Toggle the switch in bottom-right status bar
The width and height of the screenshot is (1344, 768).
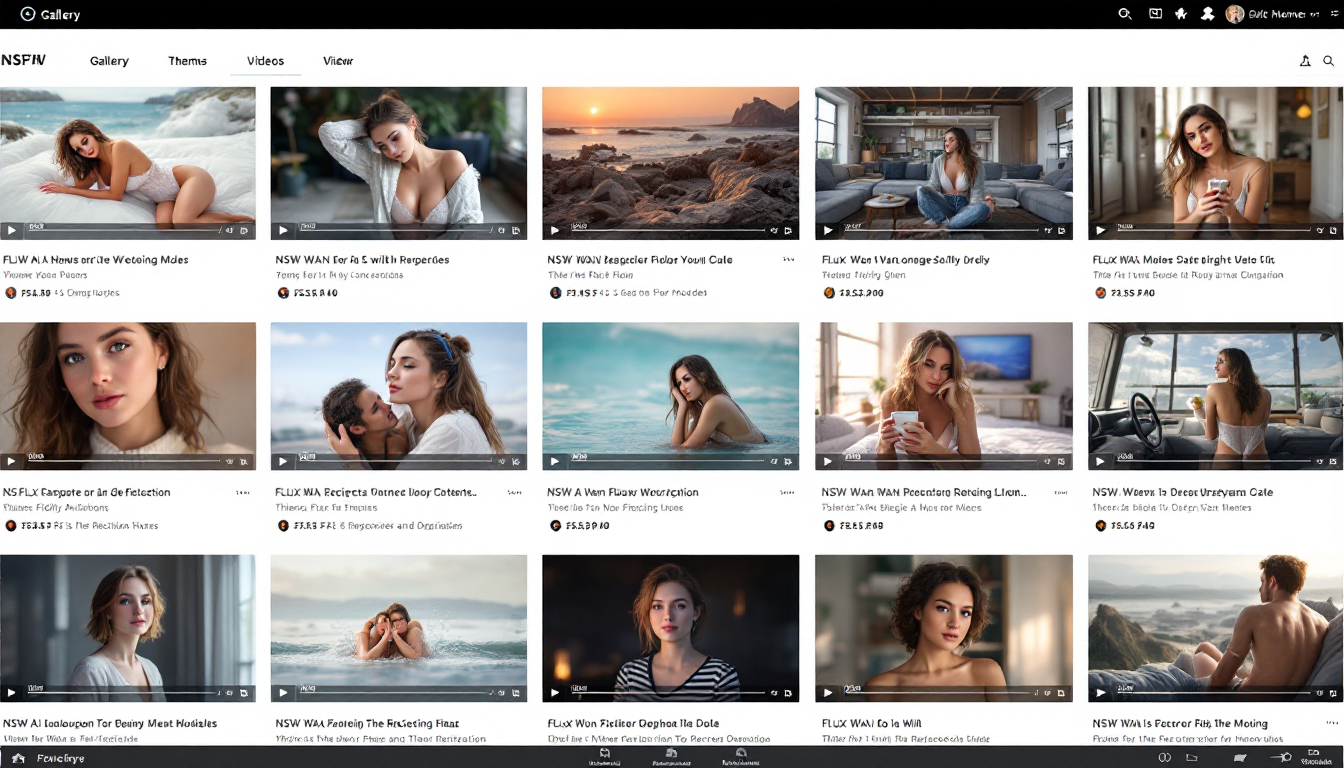pyautogui.click(x=1282, y=758)
